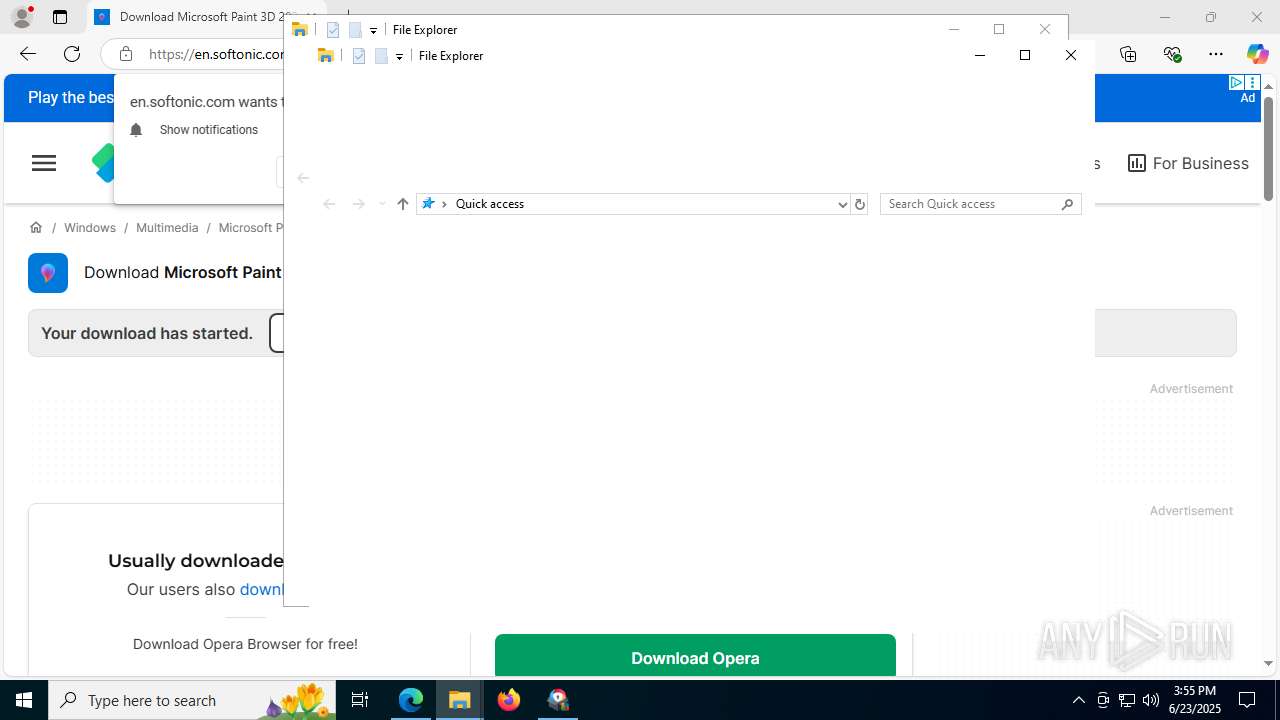This screenshot has height=720, width=1280.
Task: Click Edge profile avatar icon
Action: click(22, 17)
